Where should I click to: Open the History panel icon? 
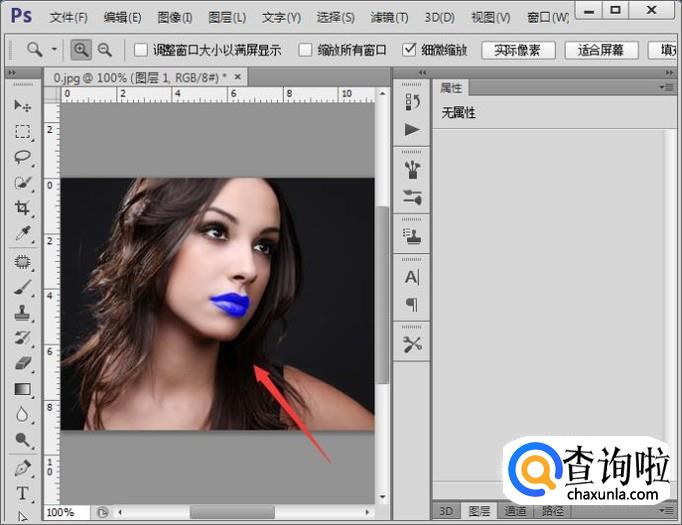coord(412,102)
